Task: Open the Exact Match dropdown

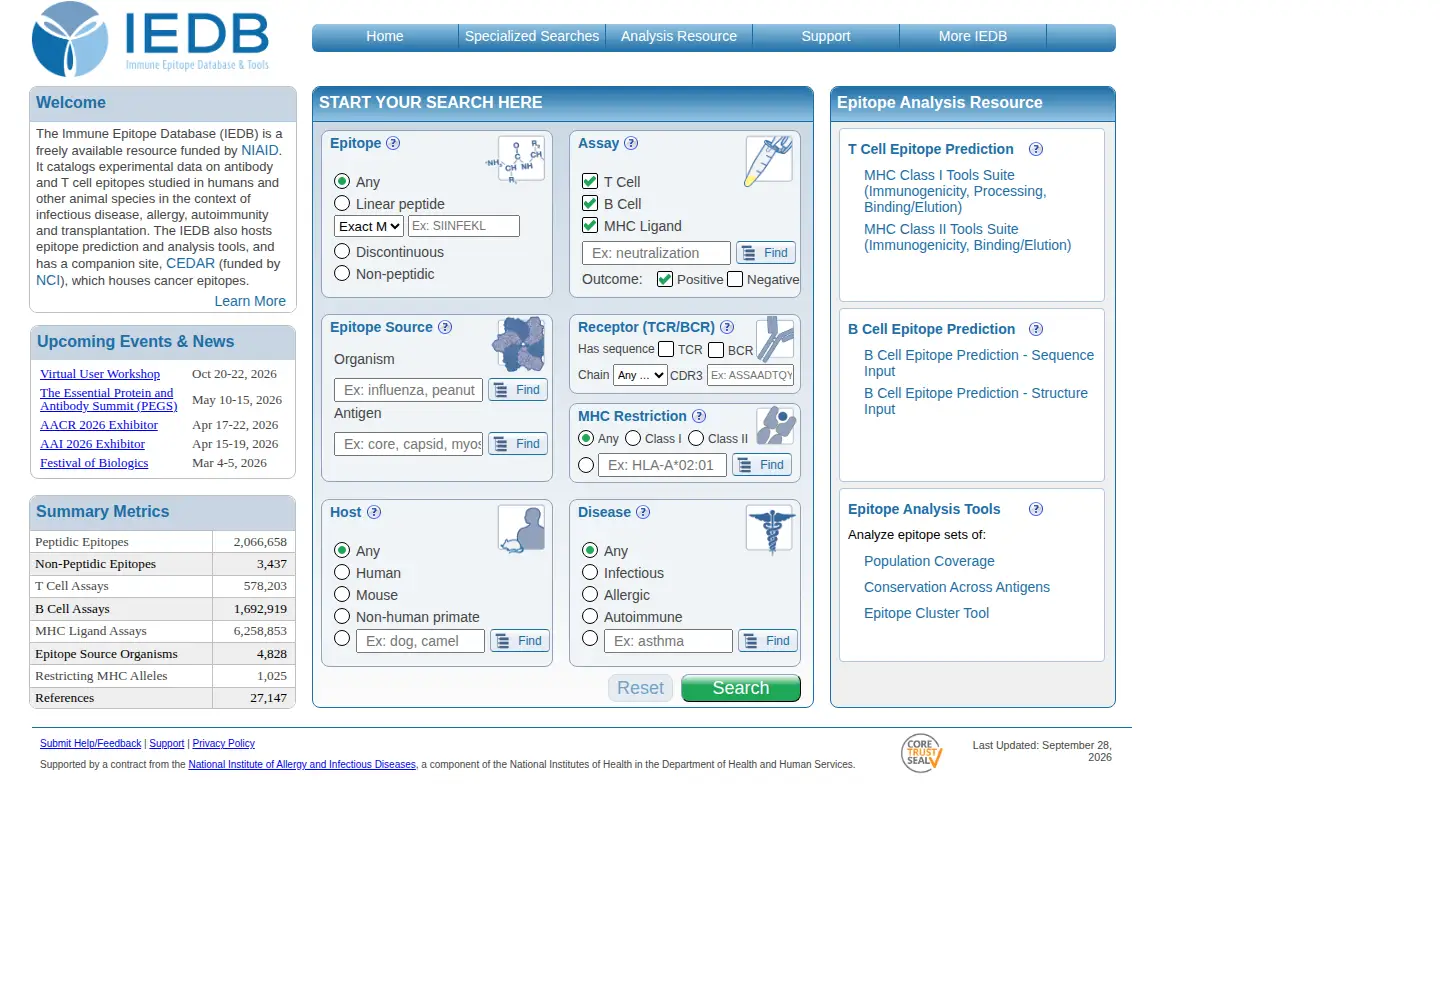Action: pos(369,226)
